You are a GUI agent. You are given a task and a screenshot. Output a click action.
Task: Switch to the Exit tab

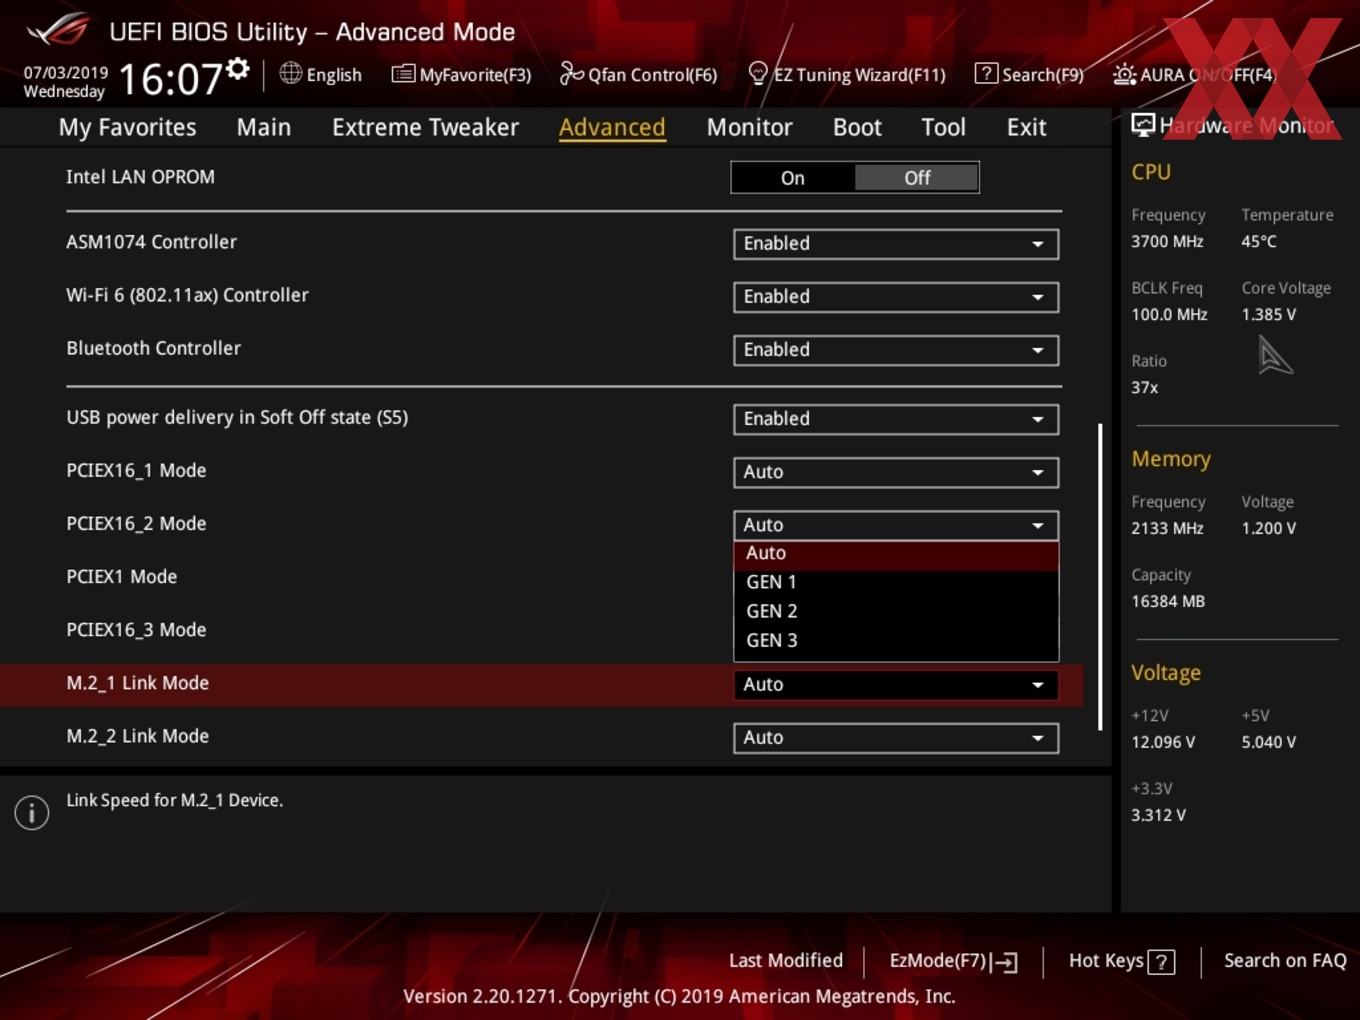(x=1026, y=127)
